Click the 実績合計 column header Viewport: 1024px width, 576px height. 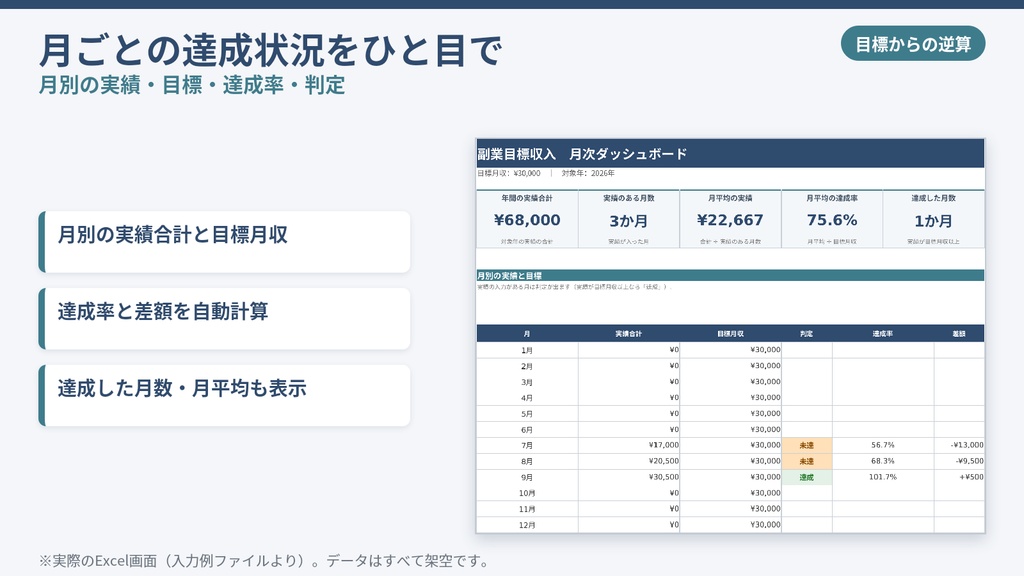pos(628,334)
